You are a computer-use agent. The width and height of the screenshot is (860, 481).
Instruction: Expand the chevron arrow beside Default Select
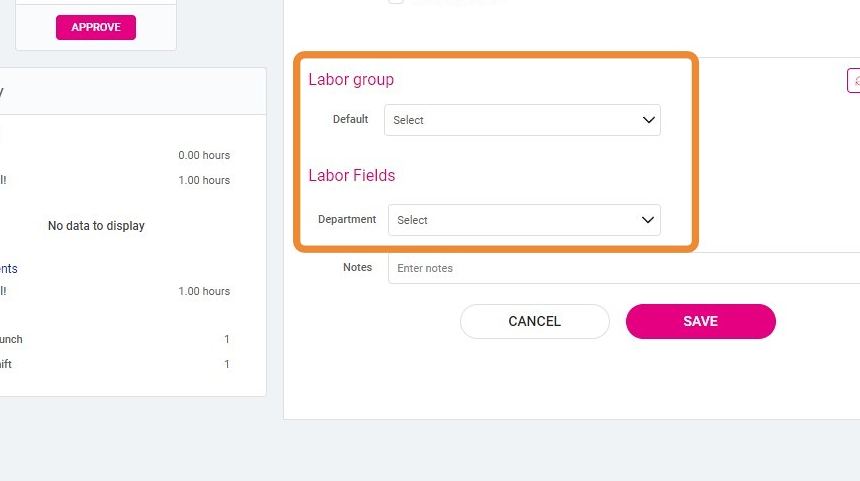648,120
